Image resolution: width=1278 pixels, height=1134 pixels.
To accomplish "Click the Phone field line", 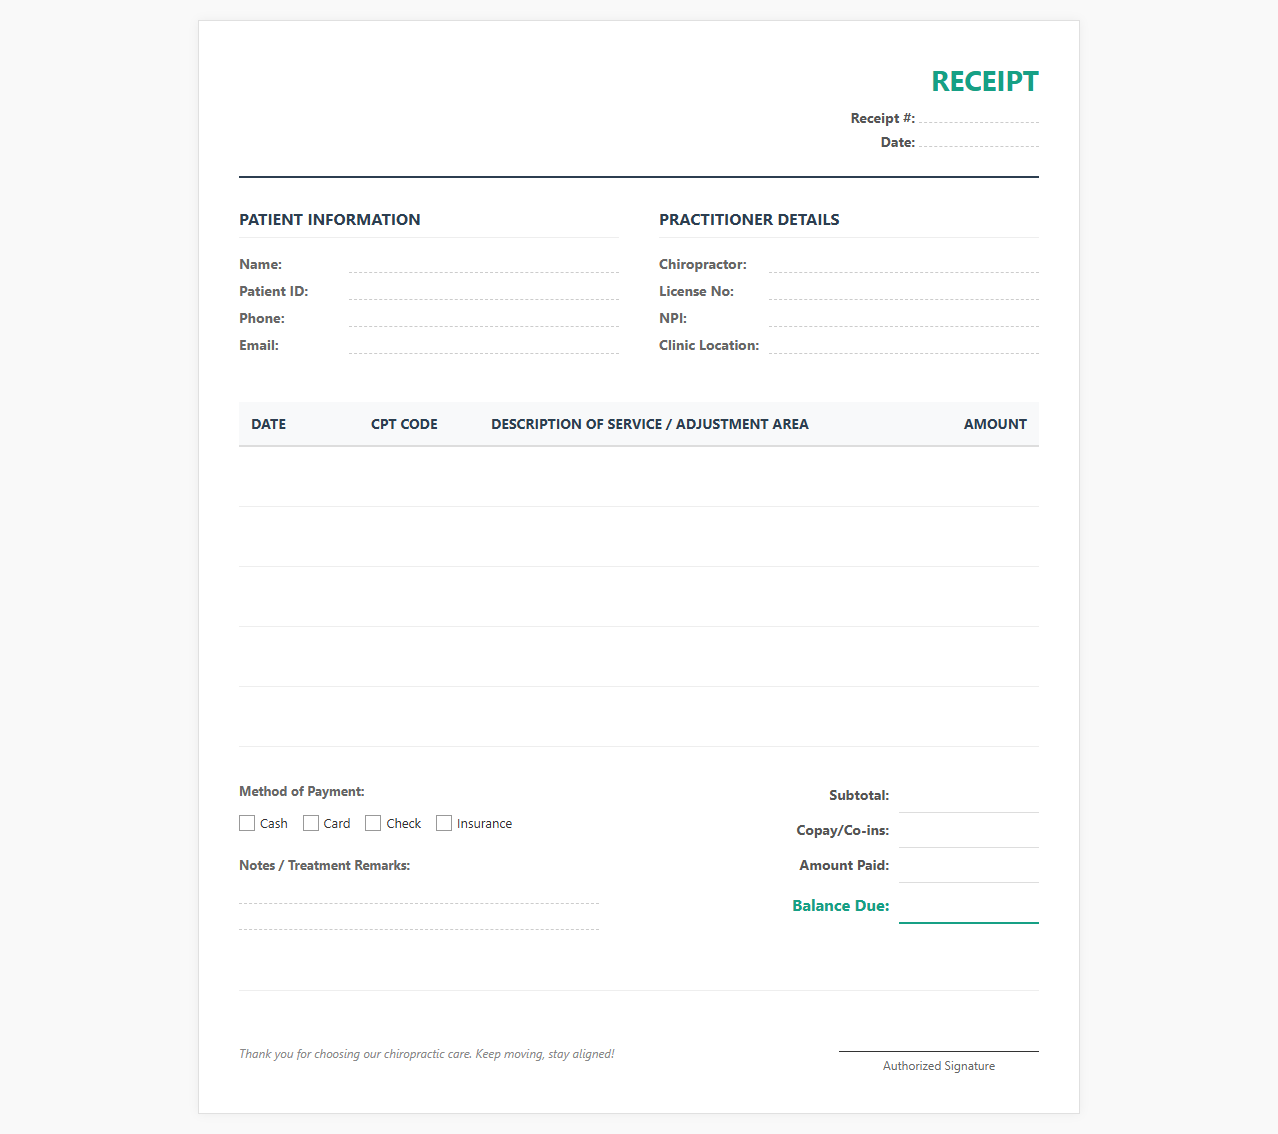I will pos(484,318).
